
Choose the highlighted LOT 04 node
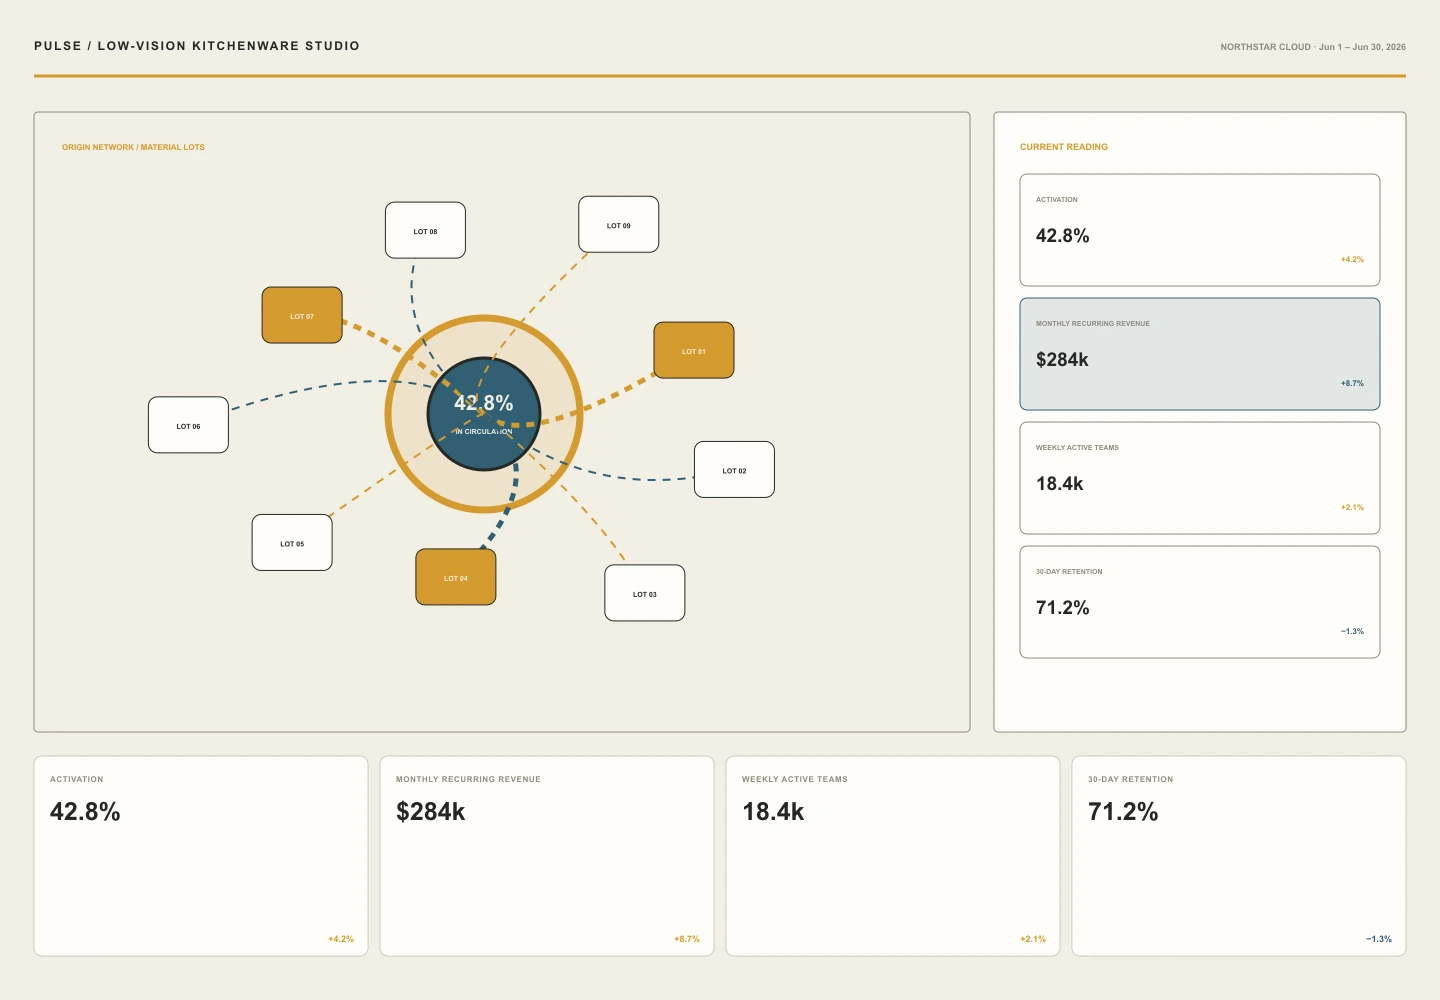[x=456, y=577]
